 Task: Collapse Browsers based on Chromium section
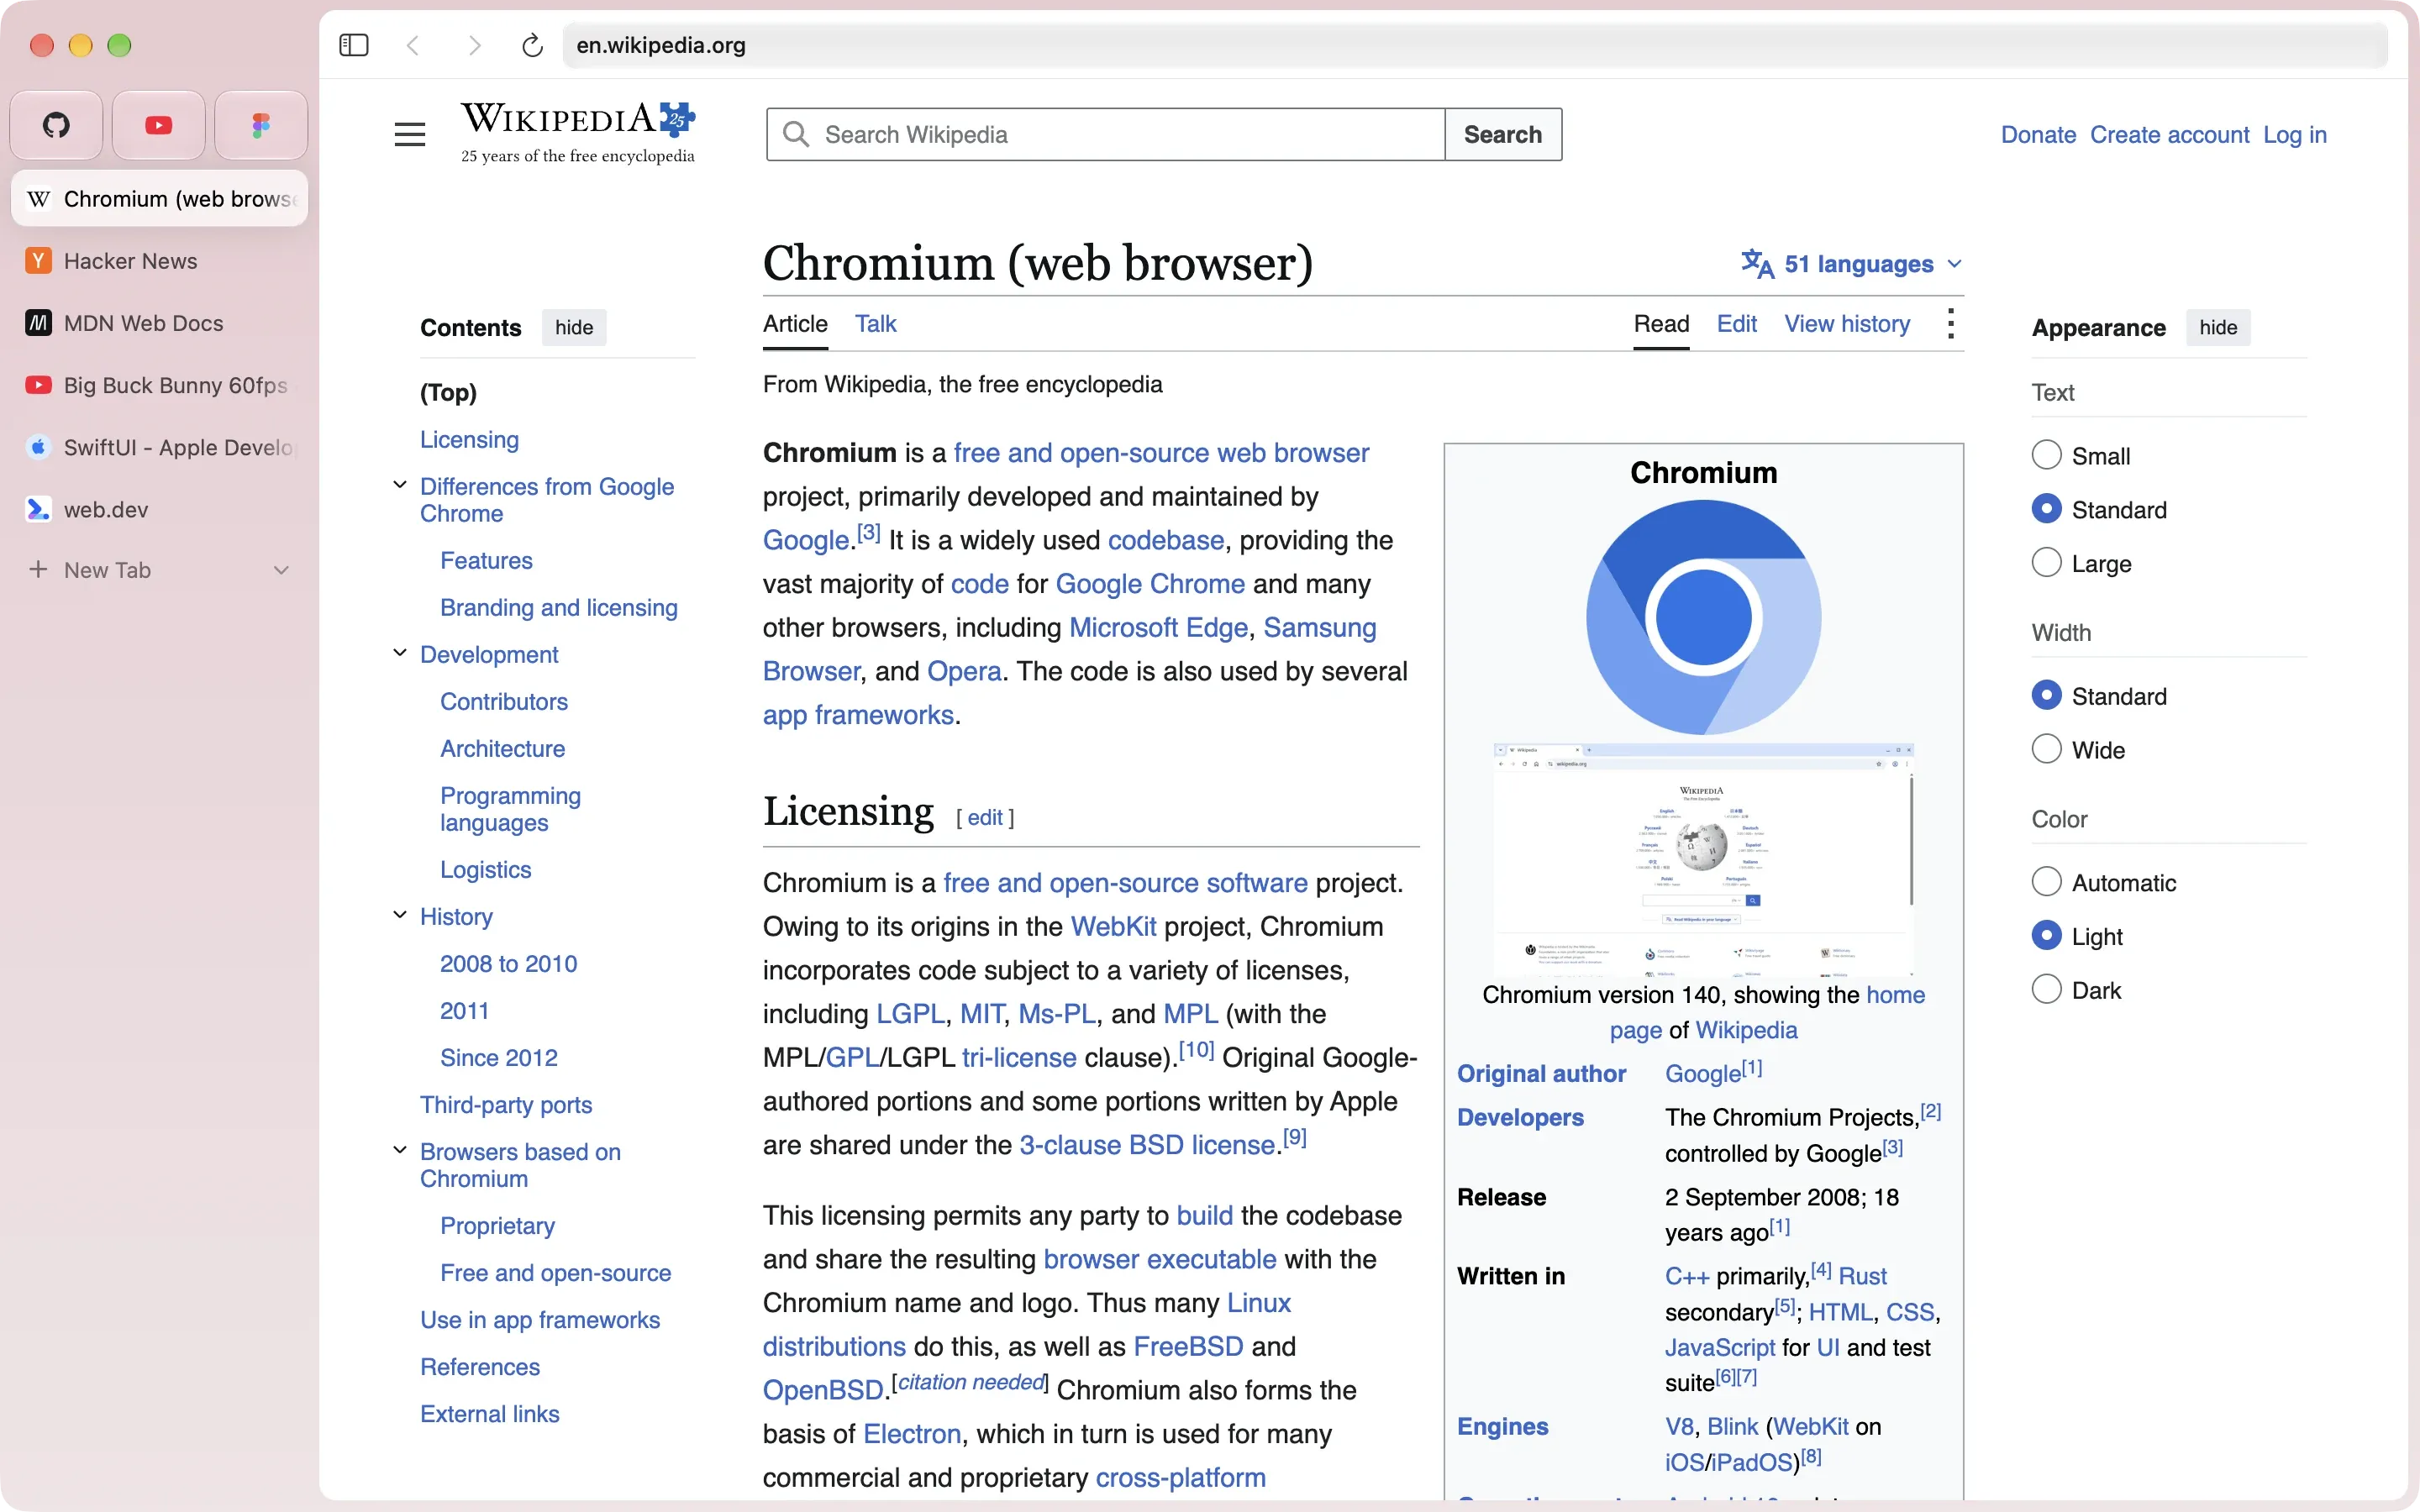tap(400, 1150)
